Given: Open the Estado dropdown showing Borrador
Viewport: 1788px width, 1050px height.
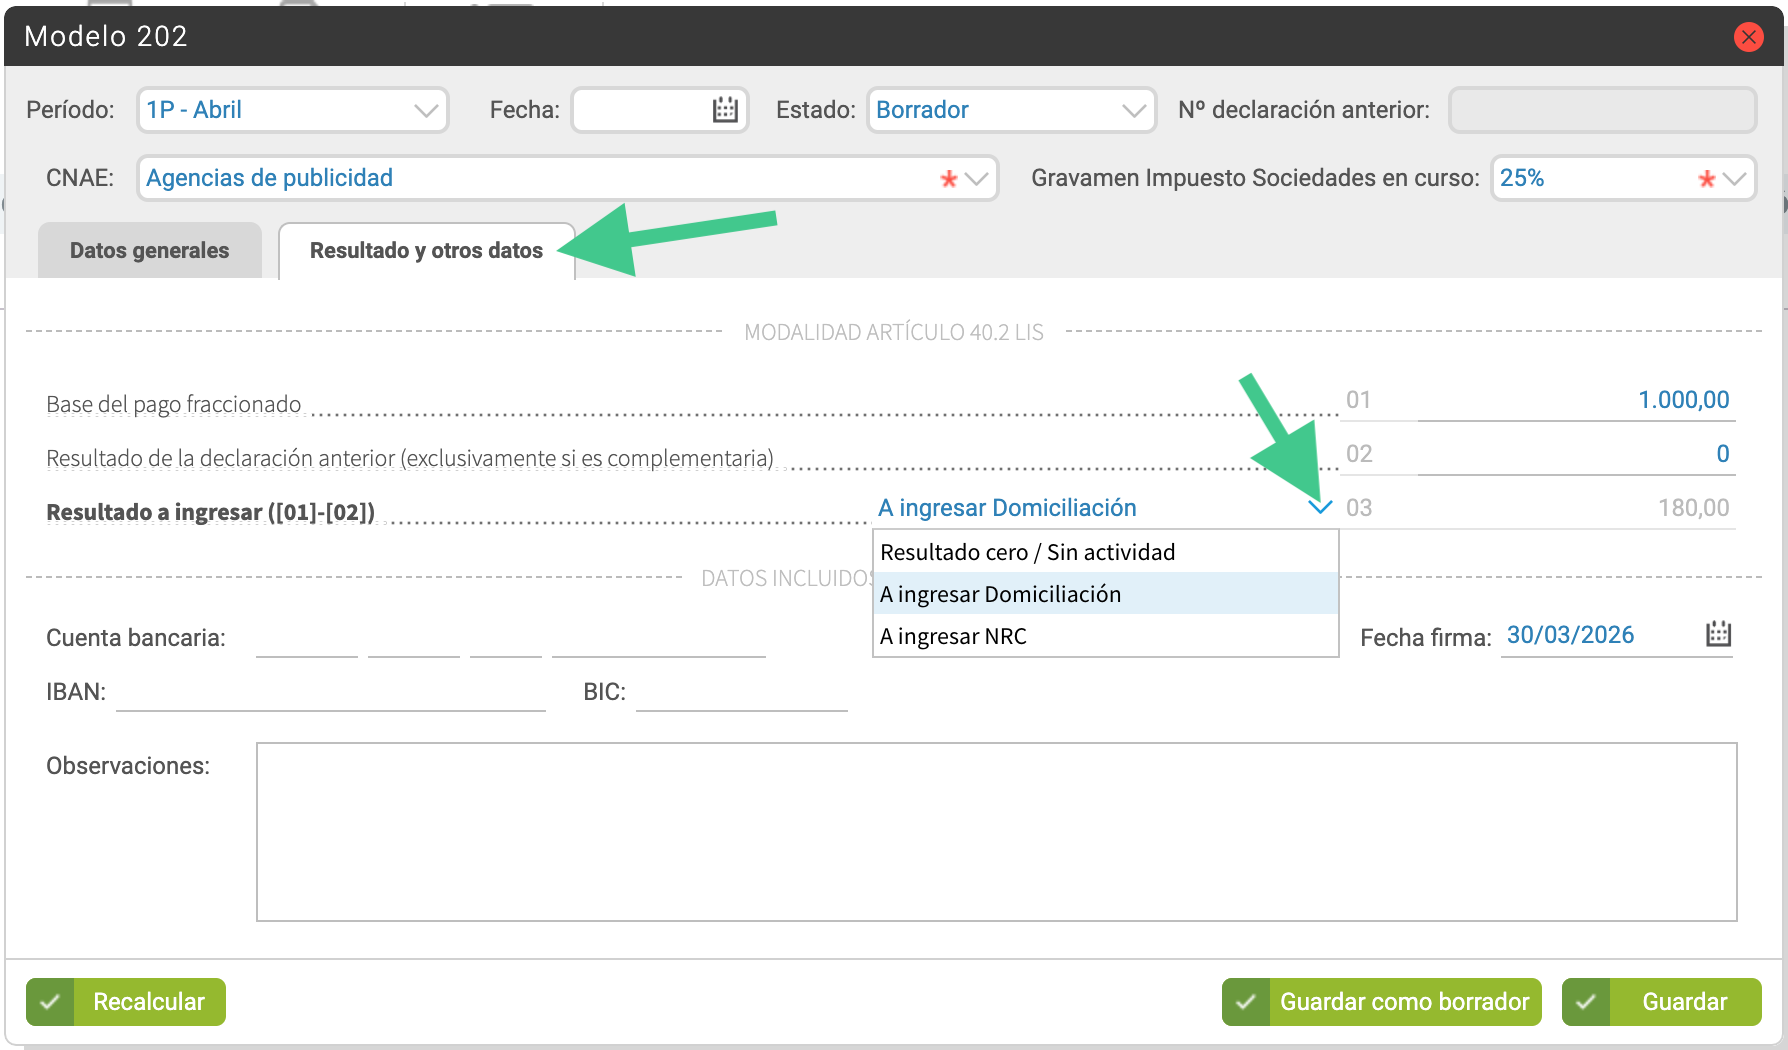Looking at the screenshot, I should click(1132, 110).
